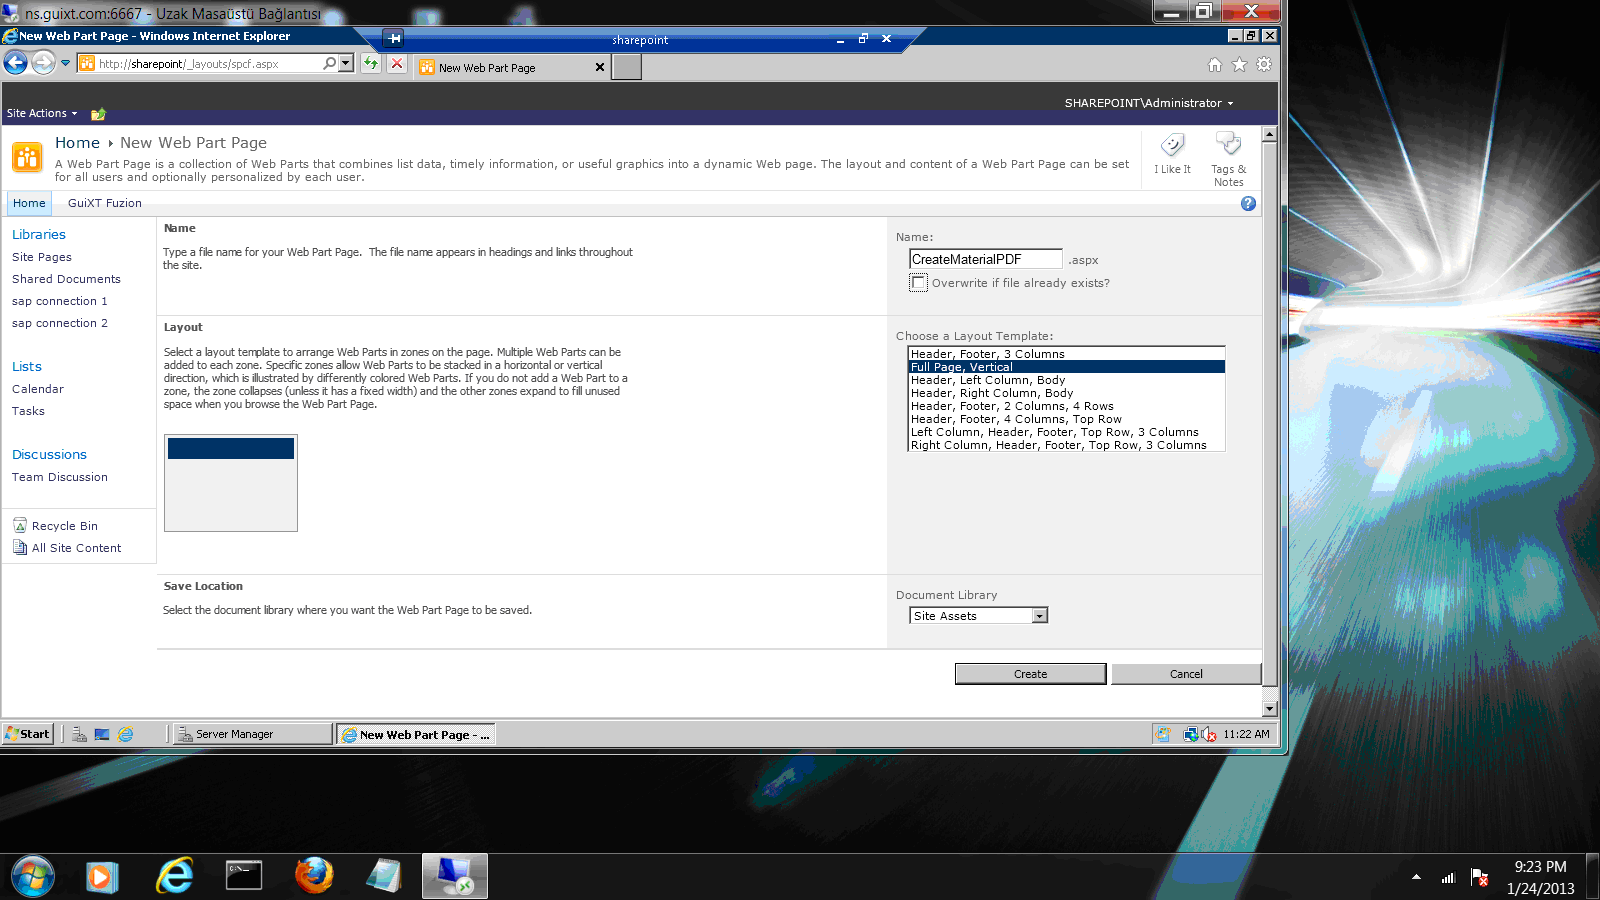Switch to the Home navigation tab
This screenshot has width=1600, height=900.
pyautogui.click(x=29, y=203)
